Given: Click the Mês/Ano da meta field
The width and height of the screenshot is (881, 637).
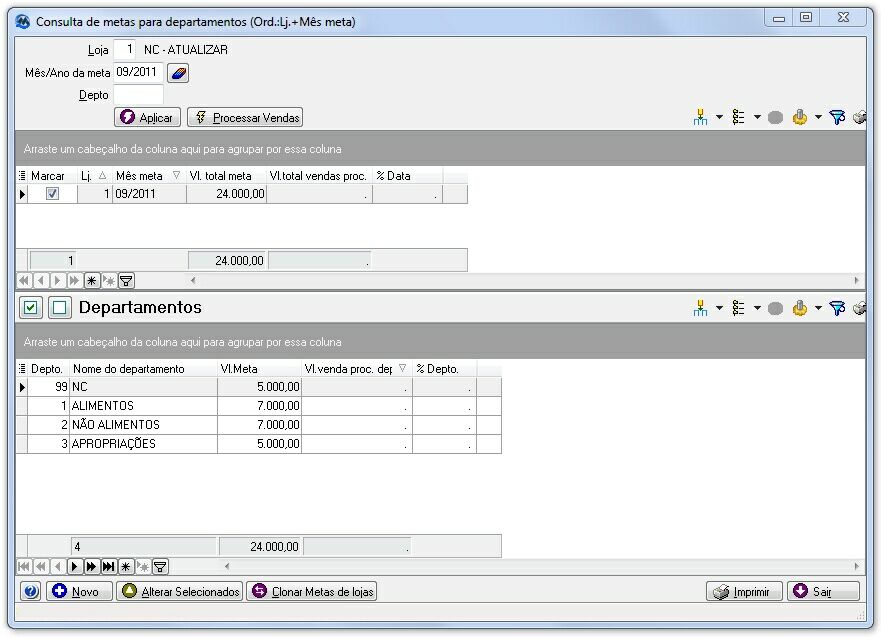Looking at the screenshot, I should [x=138, y=72].
